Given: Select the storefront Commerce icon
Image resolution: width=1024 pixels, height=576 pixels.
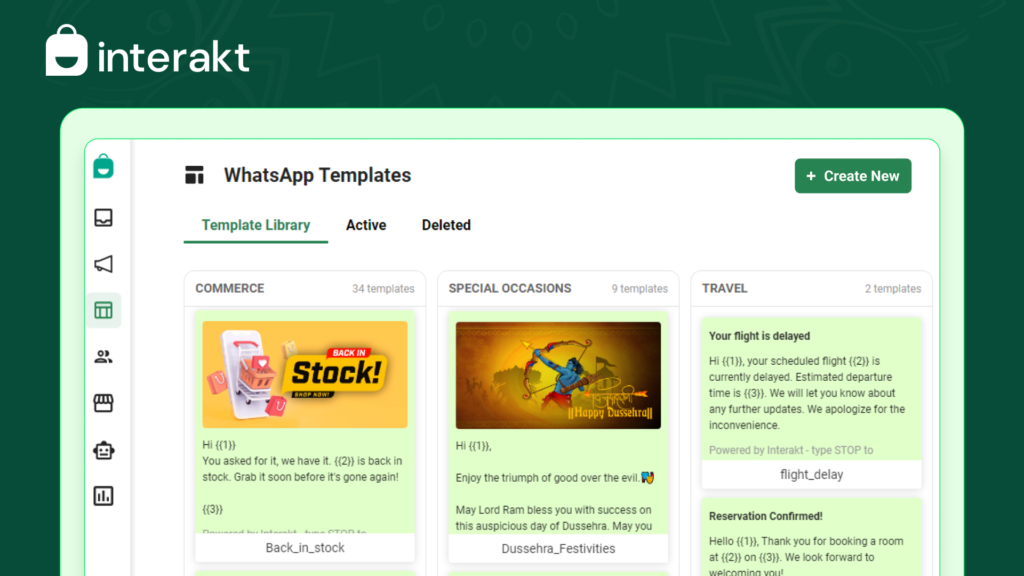Looking at the screenshot, I should (x=103, y=402).
